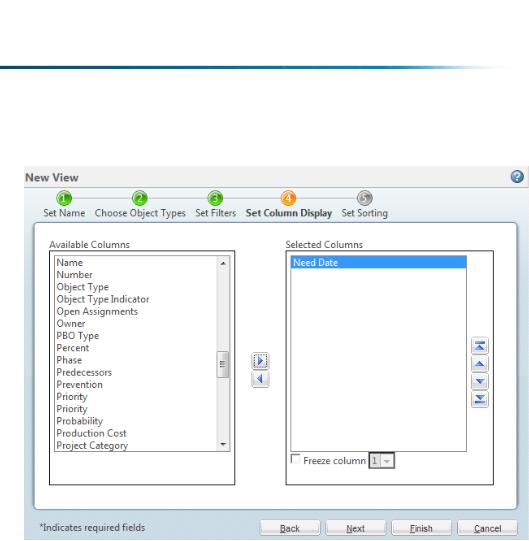The image size is (529, 541).
Task: Move selected column up one position
Action: pyautogui.click(x=480, y=364)
